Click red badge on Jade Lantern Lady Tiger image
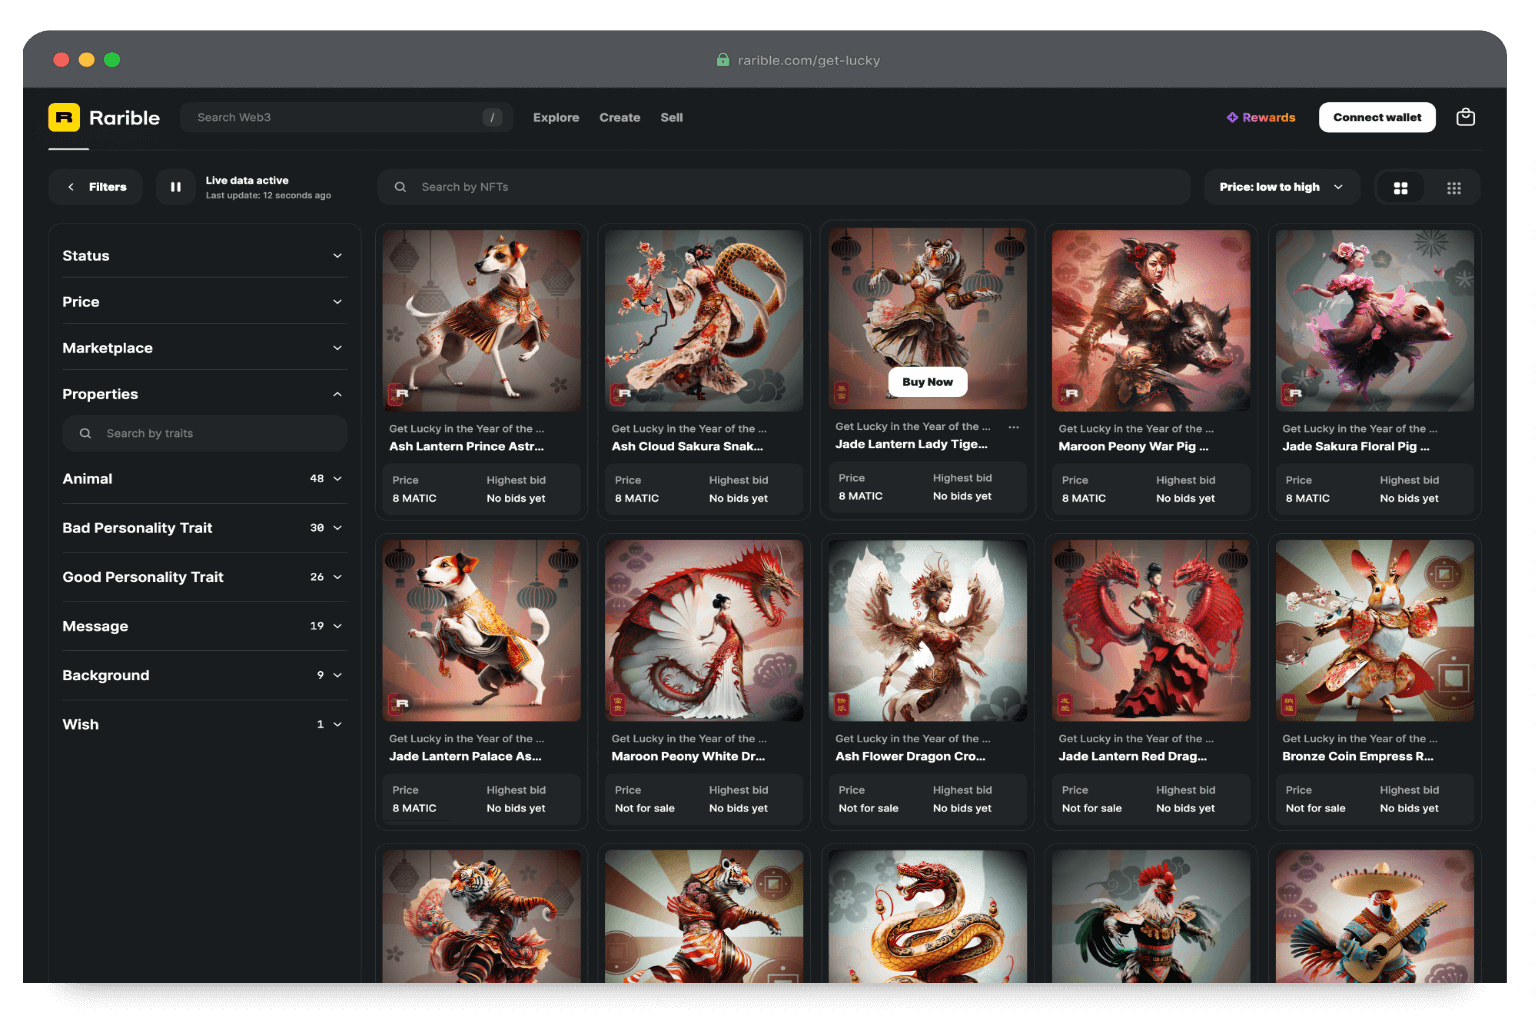This screenshot has width=1536, height=1024. (x=842, y=391)
